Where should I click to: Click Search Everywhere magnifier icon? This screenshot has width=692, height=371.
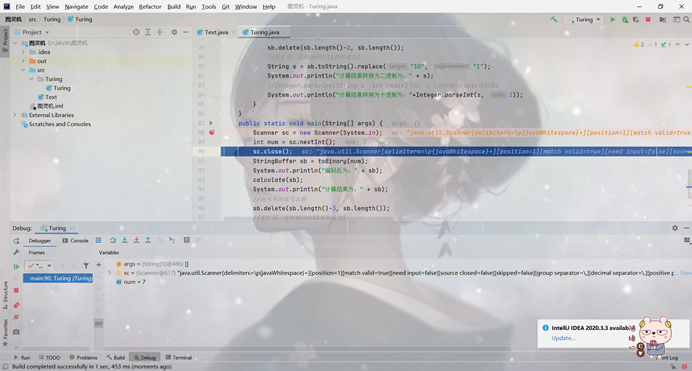coord(687,19)
